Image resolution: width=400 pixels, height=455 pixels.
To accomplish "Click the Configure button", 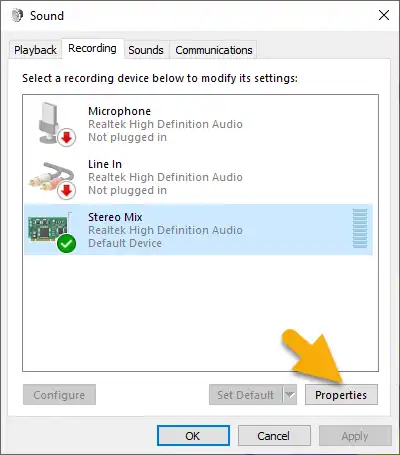I will (x=59, y=395).
